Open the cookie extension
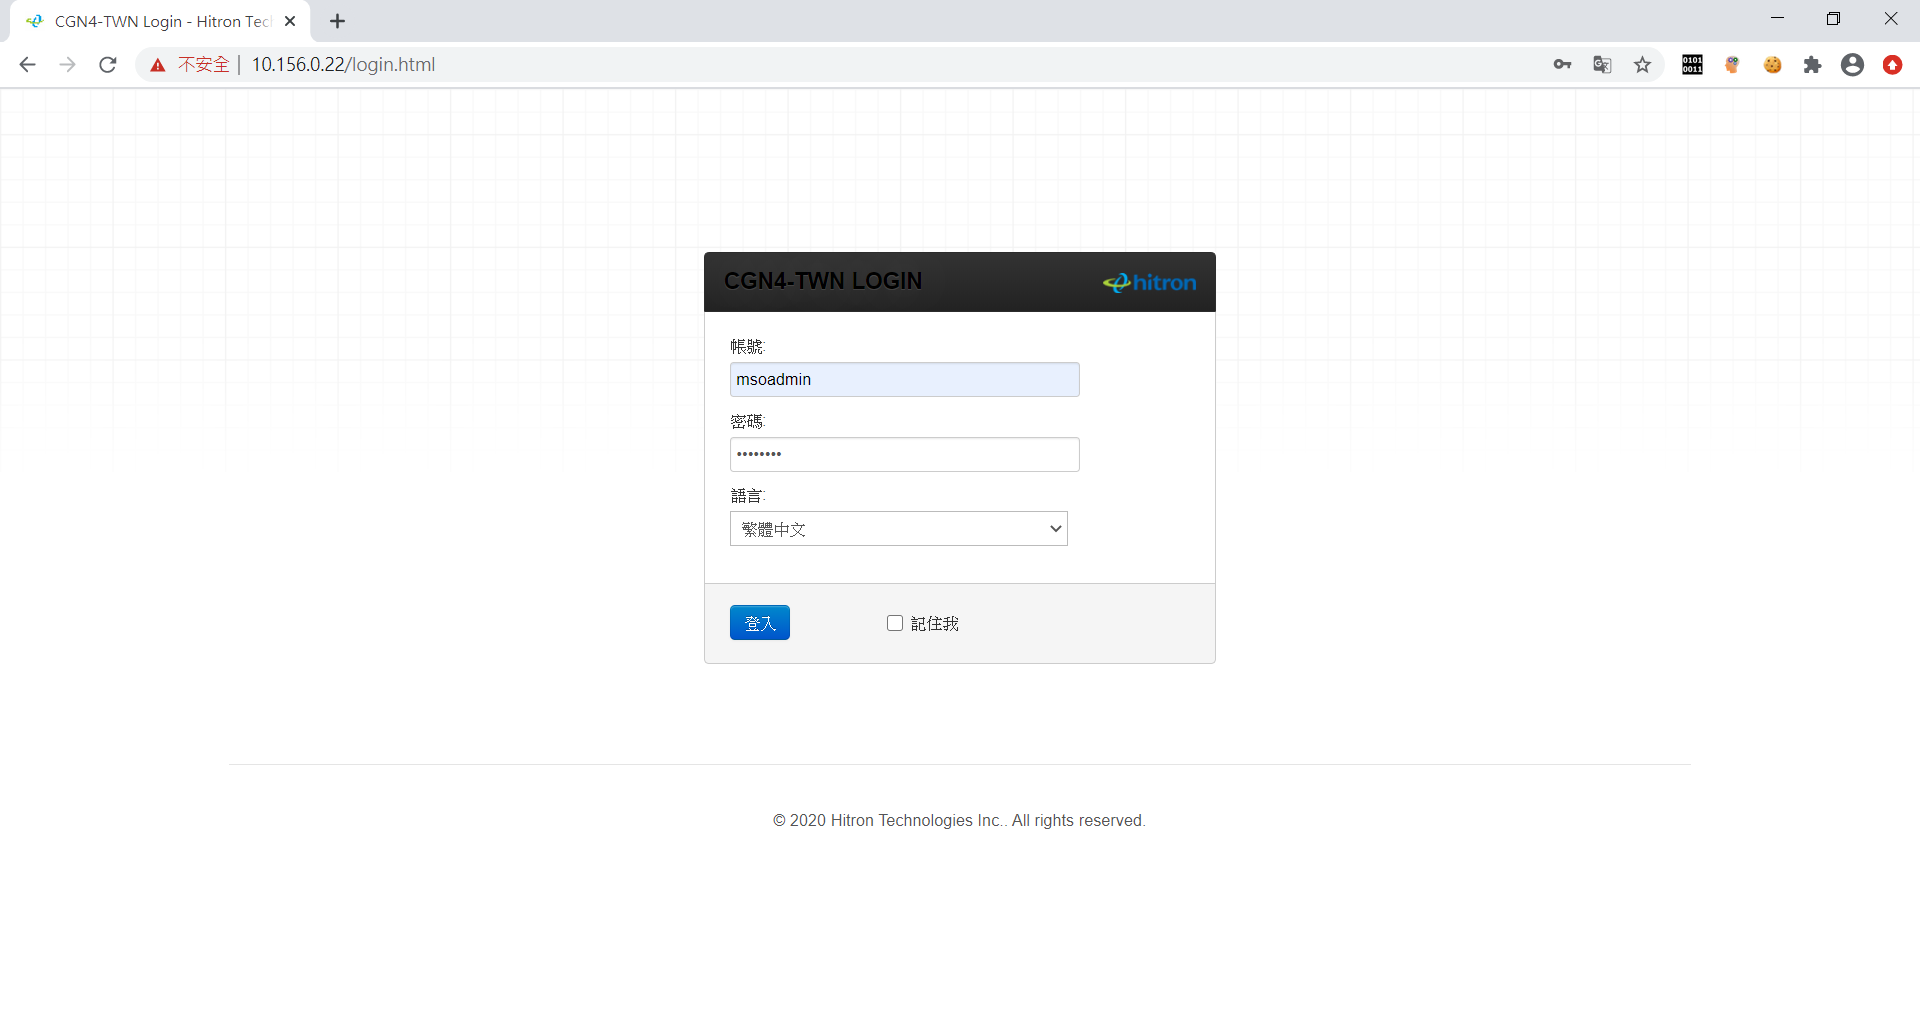Image resolution: width=1920 pixels, height=1030 pixels. 1772,65
